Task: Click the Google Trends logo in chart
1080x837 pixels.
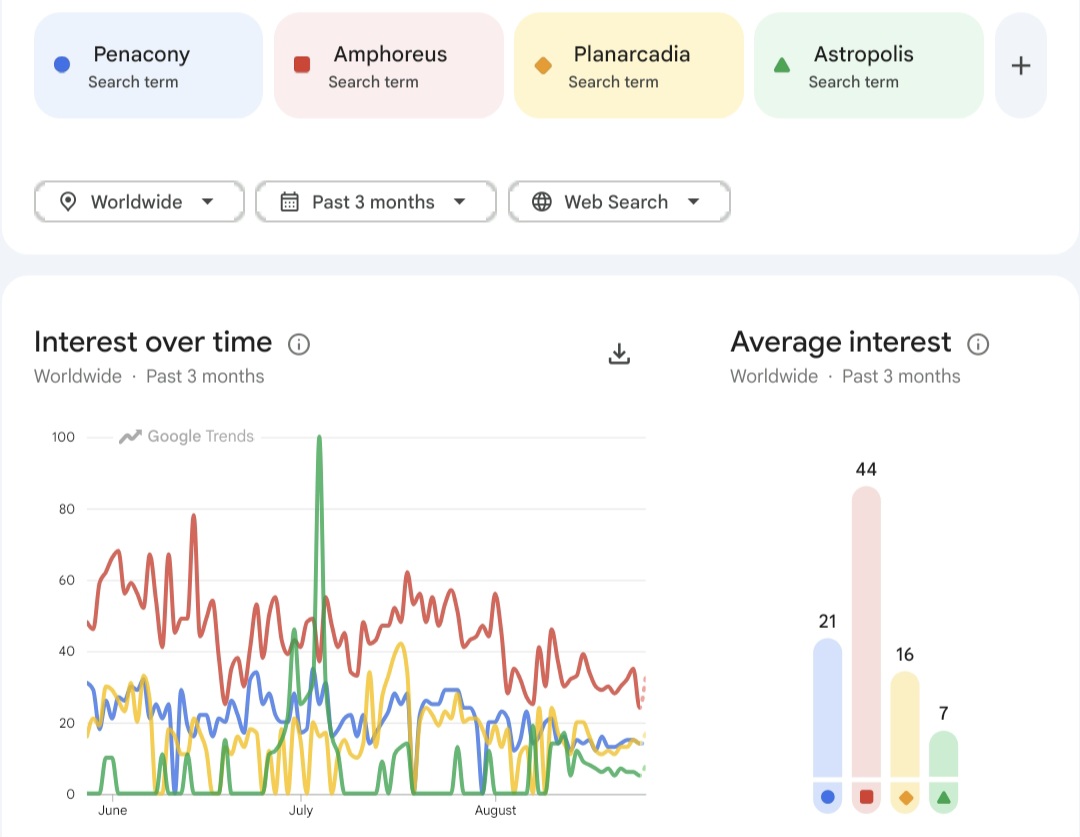Action: pyautogui.click(x=186, y=436)
